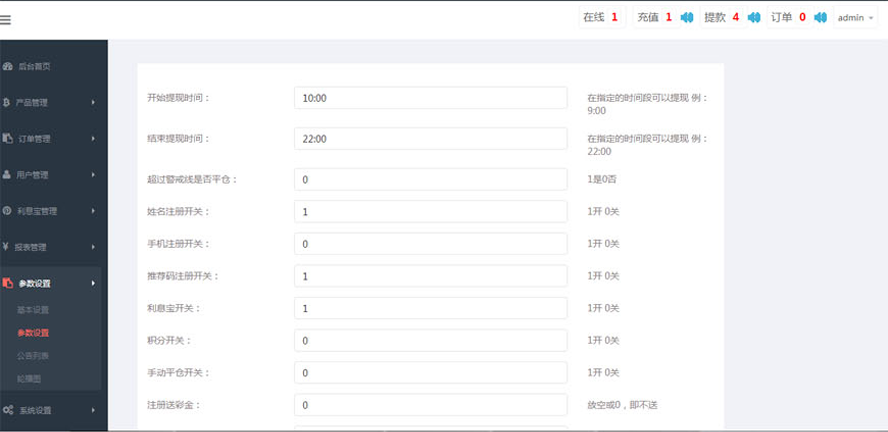888x432 pixels.
Task: Click the 注册送彩金 input field
Action: click(x=430, y=405)
